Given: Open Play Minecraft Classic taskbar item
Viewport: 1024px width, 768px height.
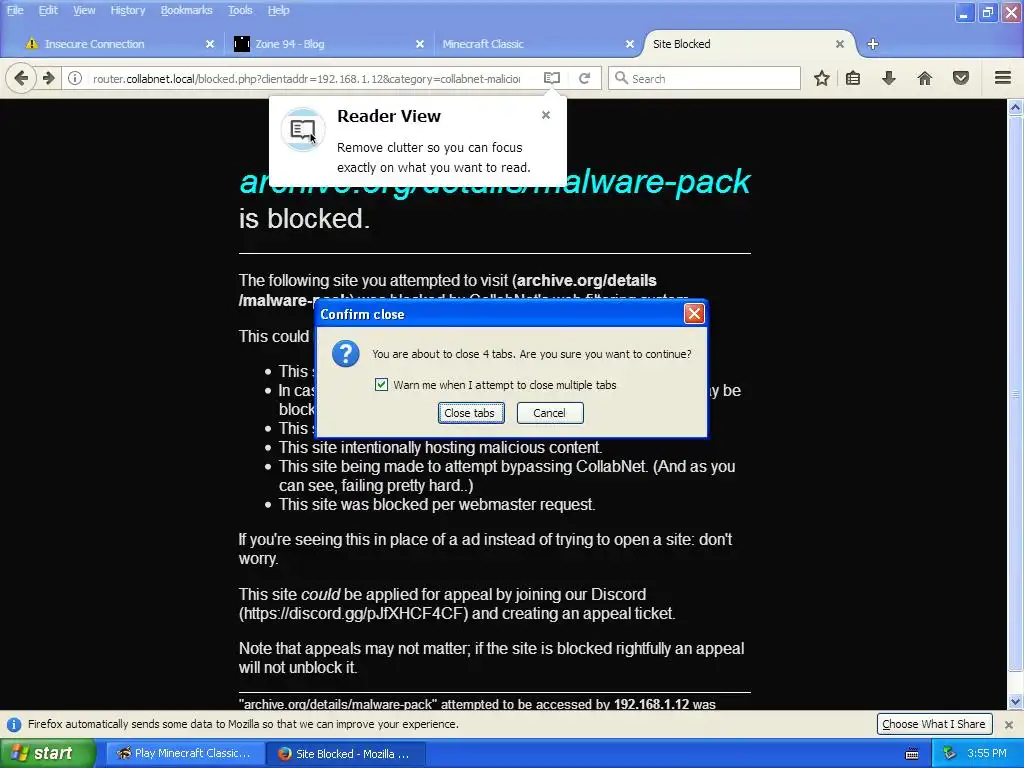Looking at the screenshot, I should [x=184, y=754].
